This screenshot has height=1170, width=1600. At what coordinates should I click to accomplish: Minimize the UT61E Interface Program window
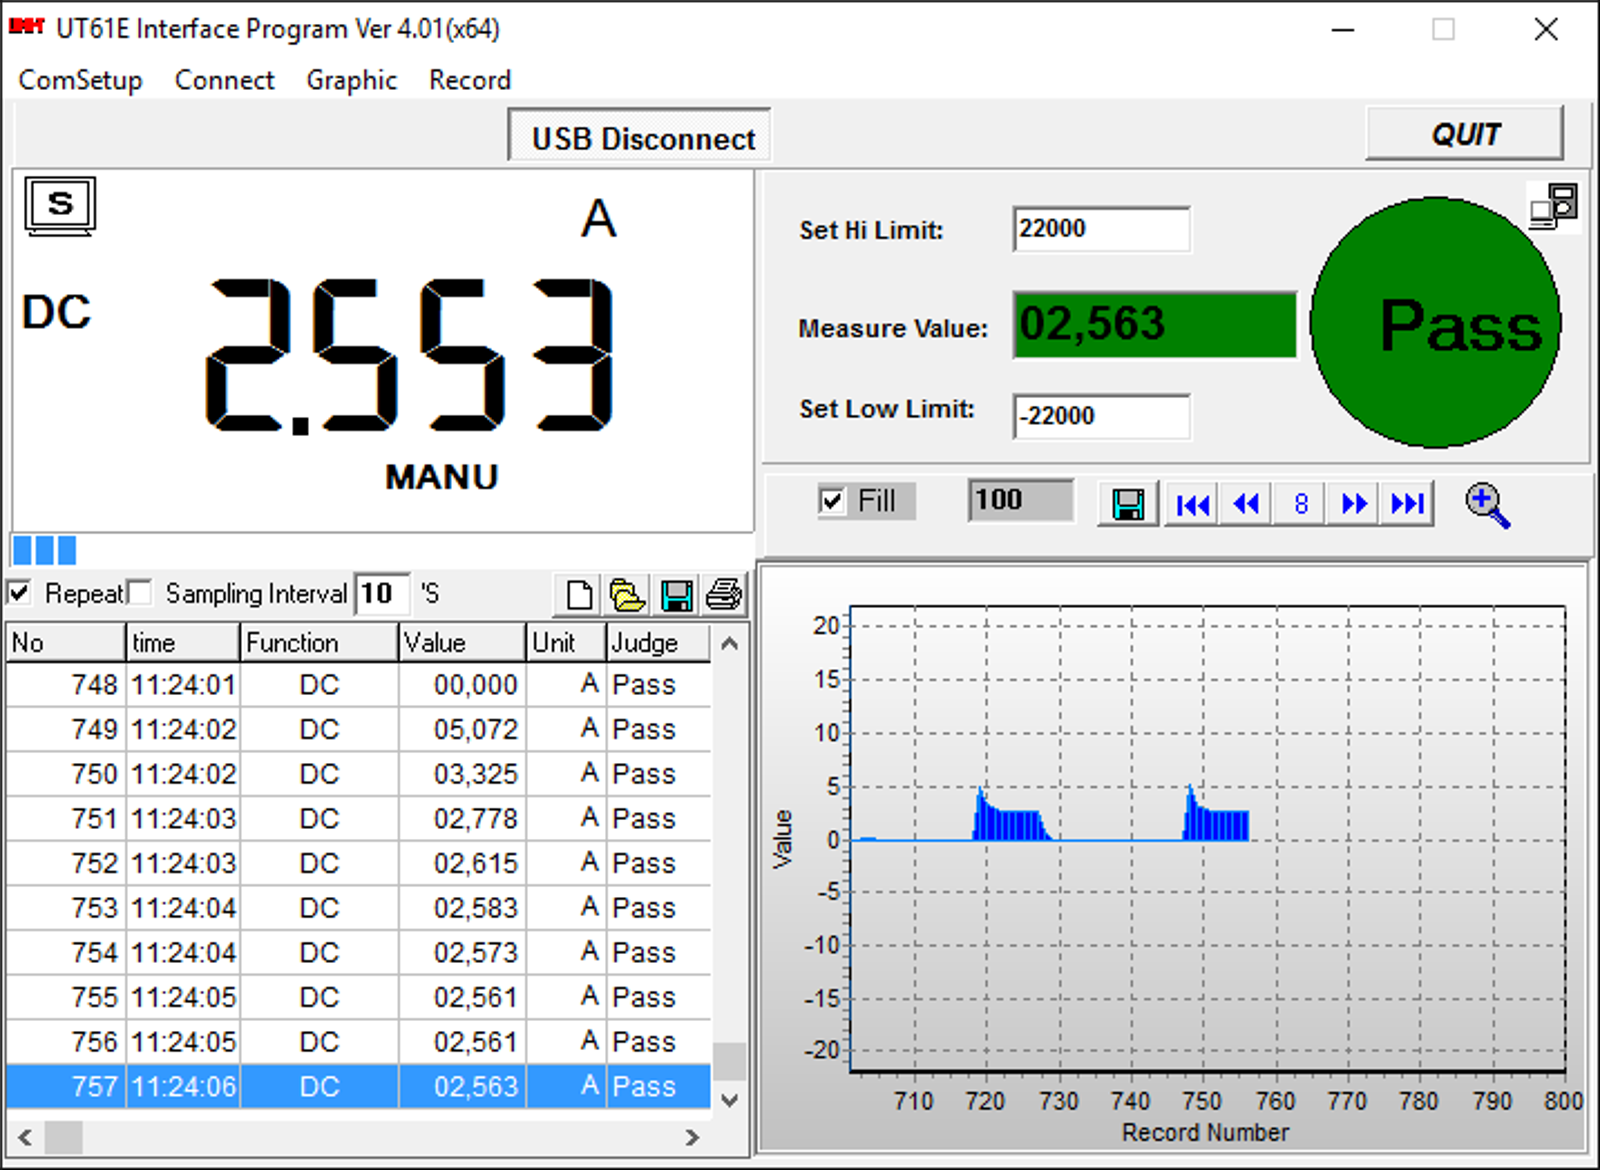(x=1343, y=29)
